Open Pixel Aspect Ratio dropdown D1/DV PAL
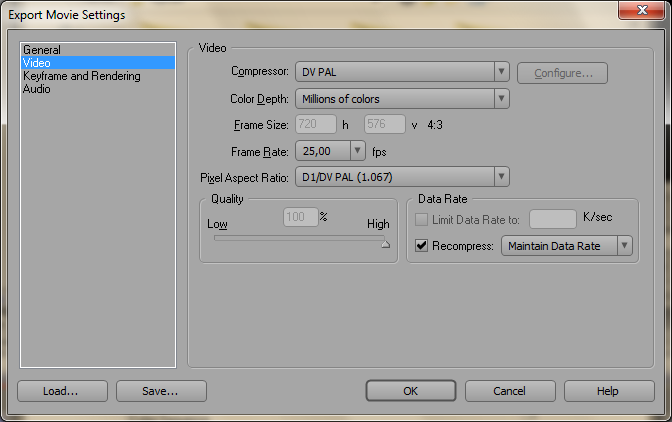The height and width of the screenshot is (422, 672). click(402, 177)
